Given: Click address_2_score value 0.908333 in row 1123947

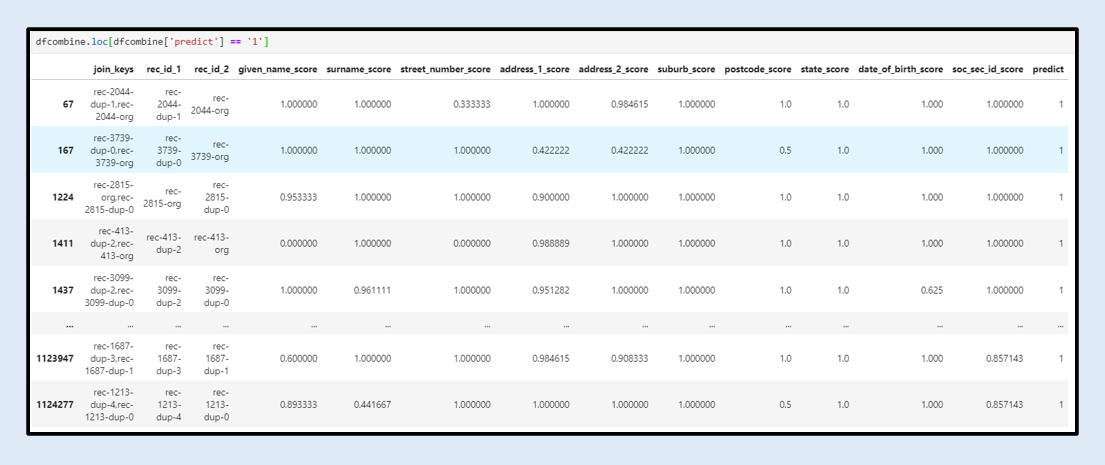Looking at the screenshot, I should 631,358.
